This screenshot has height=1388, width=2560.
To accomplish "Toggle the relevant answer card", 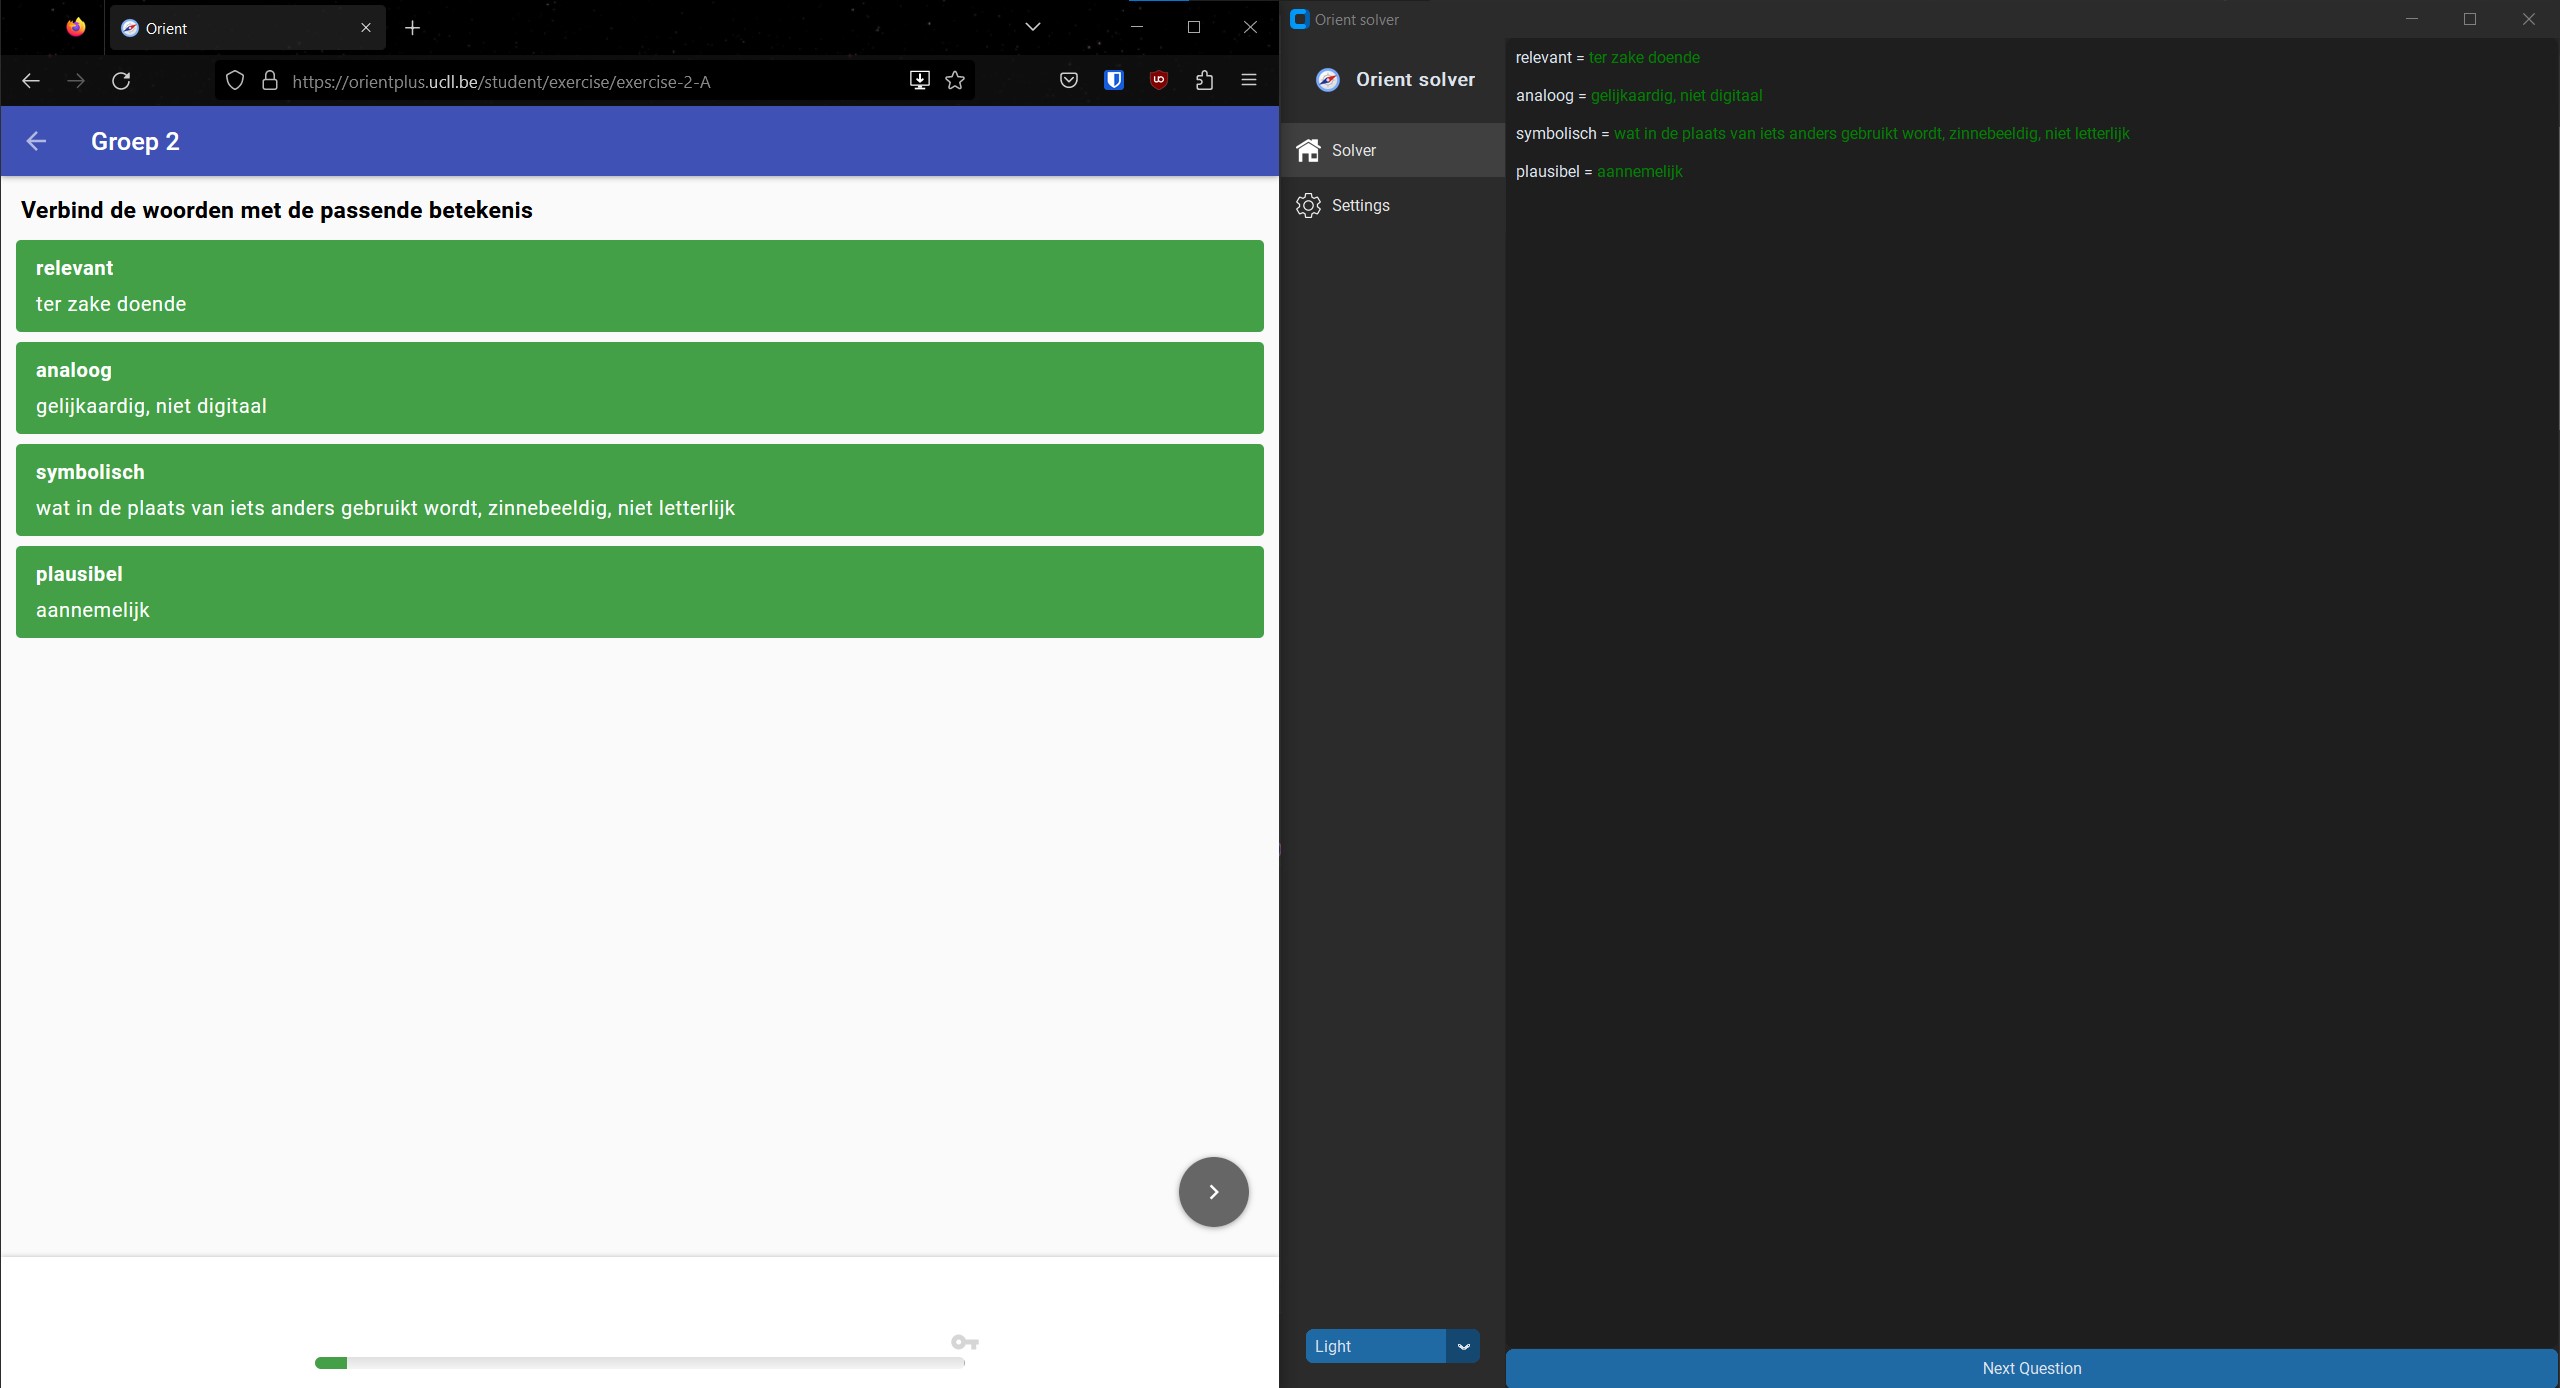I will pyautogui.click(x=639, y=286).
